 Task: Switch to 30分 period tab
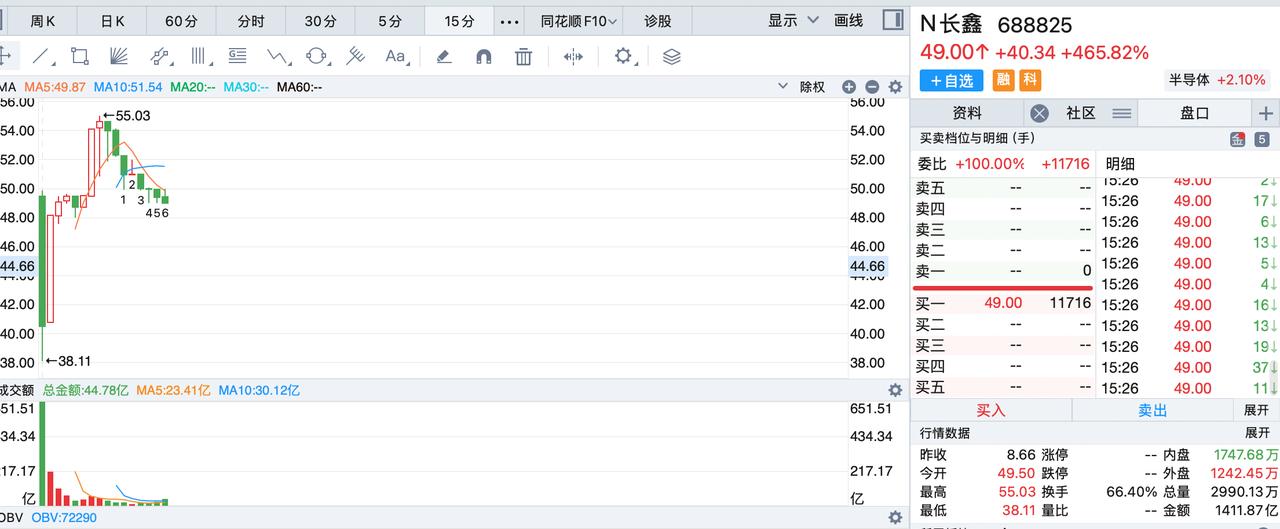pos(320,20)
